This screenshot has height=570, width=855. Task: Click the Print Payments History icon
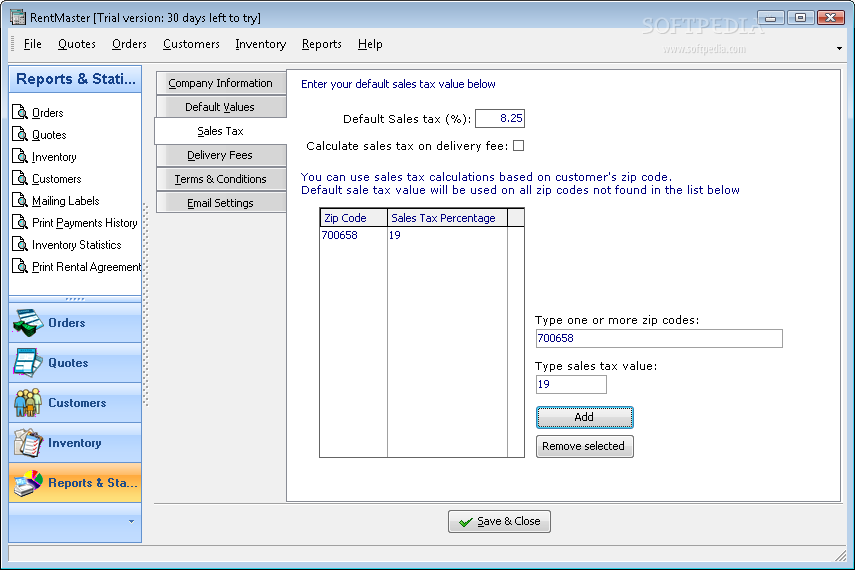[x=20, y=222]
